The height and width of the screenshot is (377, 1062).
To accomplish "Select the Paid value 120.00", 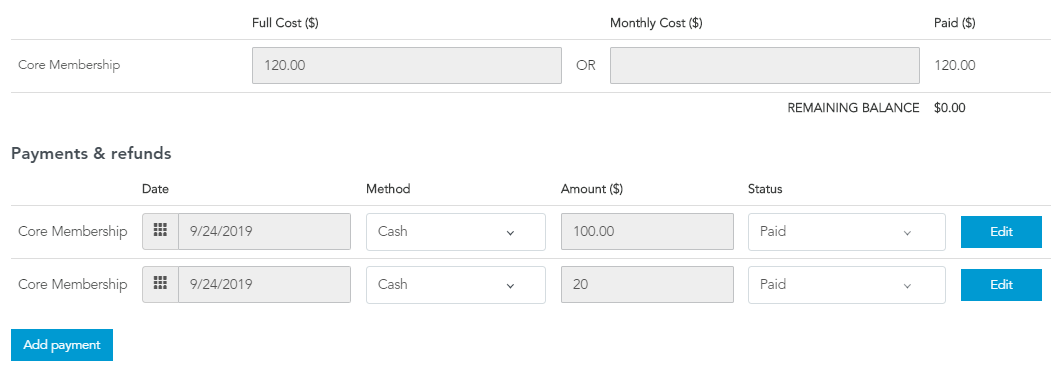I will tap(955, 66).
